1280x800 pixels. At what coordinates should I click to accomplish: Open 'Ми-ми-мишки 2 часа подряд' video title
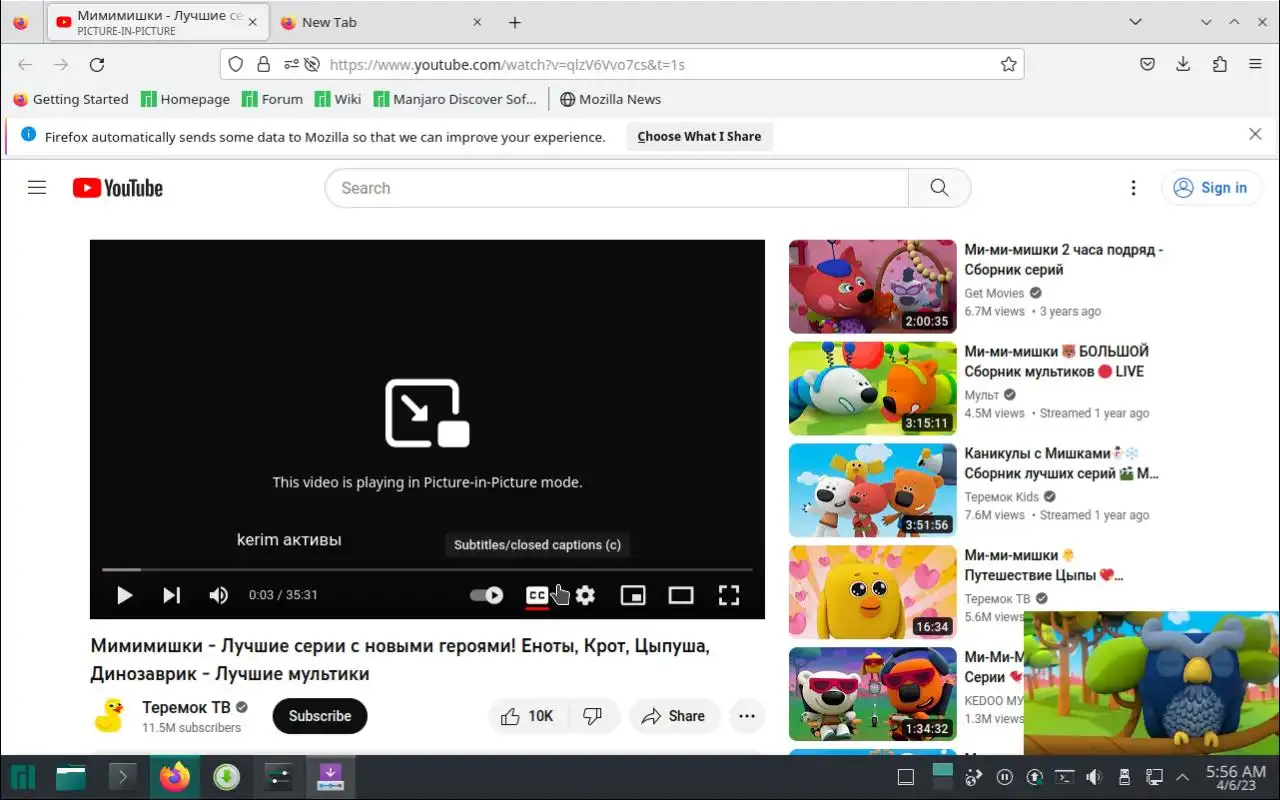point(1063,260)
